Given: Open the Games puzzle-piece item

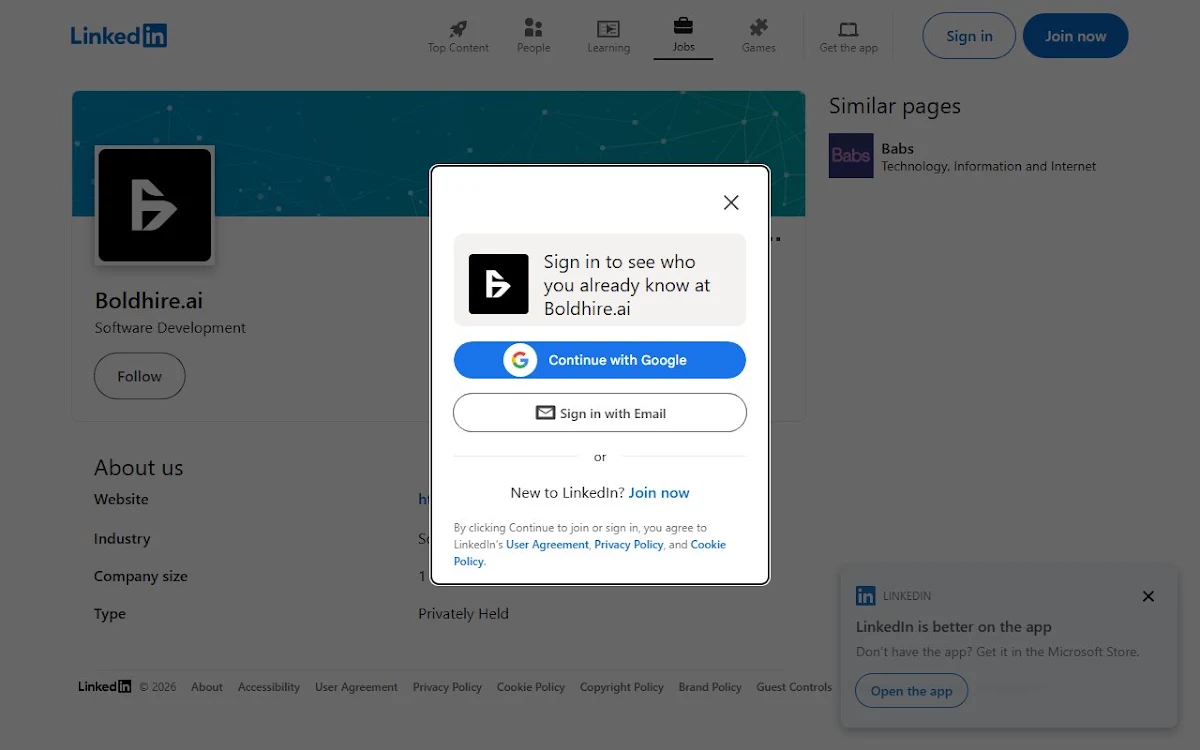Looking at the screenshot, I should (x=758, y=36).
